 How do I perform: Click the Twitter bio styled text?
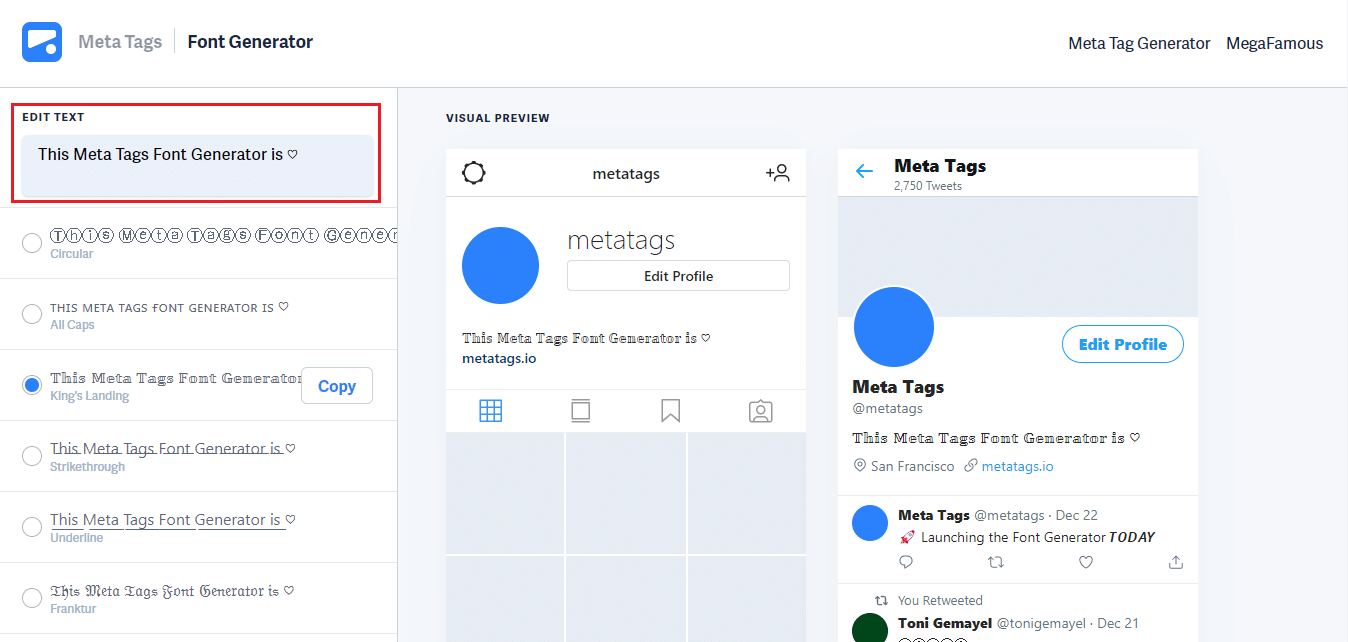(x=996, y=438)
